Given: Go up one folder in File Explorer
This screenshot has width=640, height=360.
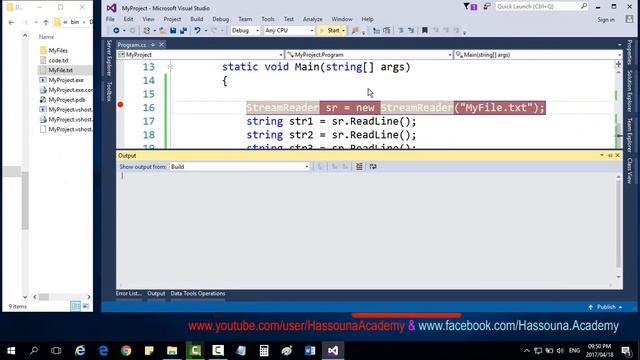Looking at the screenshot, I should pyautogui.click(x=46, y=22).
